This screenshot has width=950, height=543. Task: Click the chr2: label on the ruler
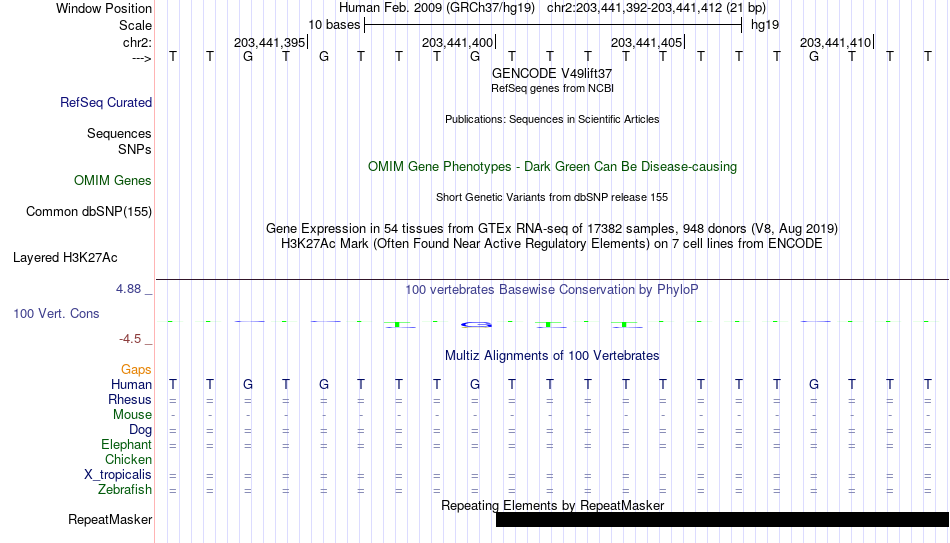tap(138, 42)
